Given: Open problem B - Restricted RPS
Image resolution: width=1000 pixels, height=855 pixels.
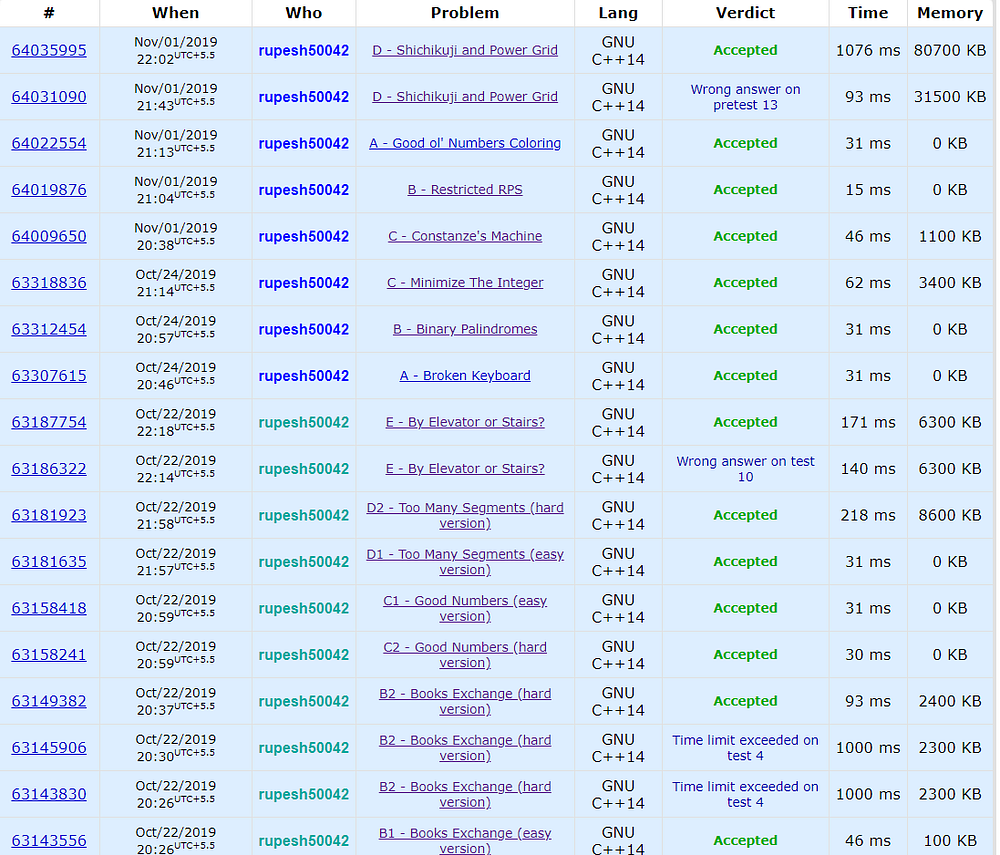Looking at the screenshot, I should coord(465,190).
